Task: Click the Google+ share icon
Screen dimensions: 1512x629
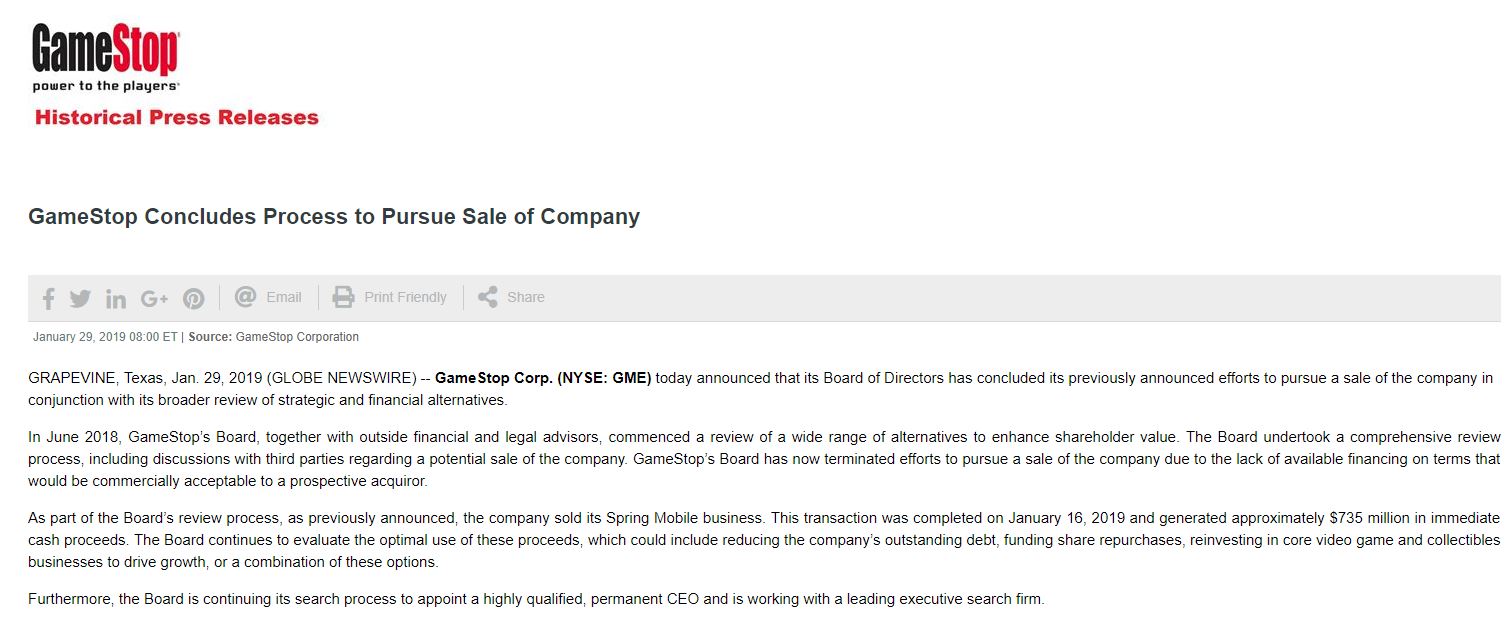Action: tap(154, 298)
